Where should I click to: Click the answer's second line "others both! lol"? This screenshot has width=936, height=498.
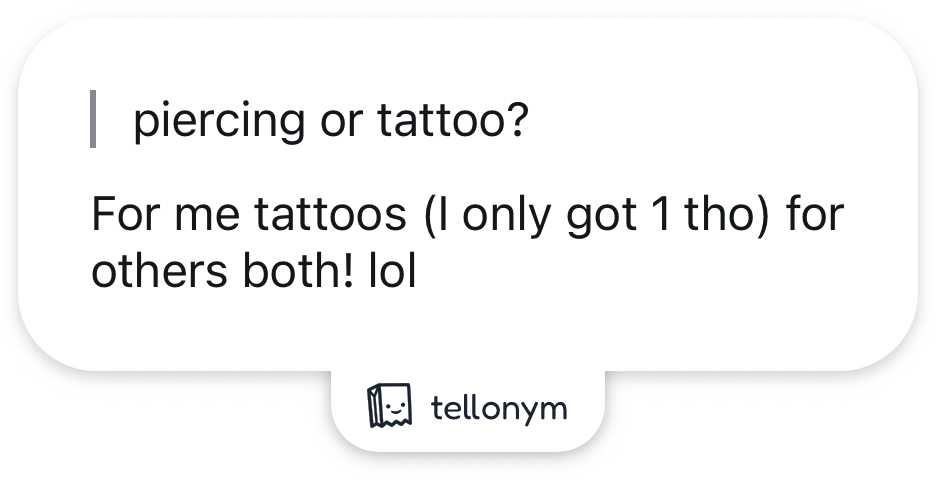252,272
